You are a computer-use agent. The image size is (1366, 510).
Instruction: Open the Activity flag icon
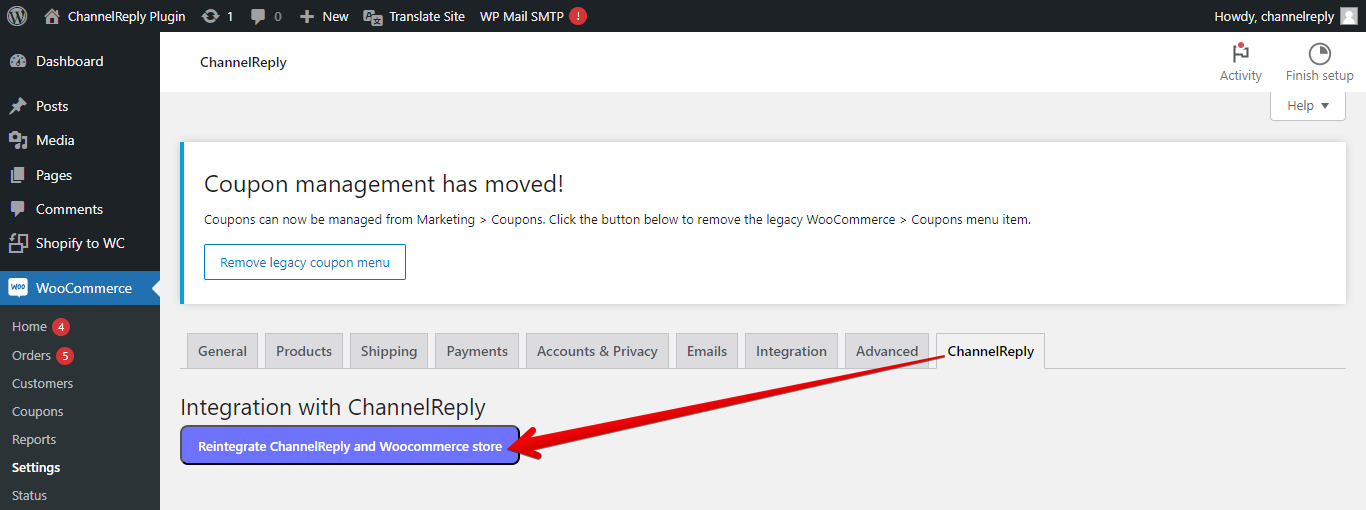[x=1241, y=53]
